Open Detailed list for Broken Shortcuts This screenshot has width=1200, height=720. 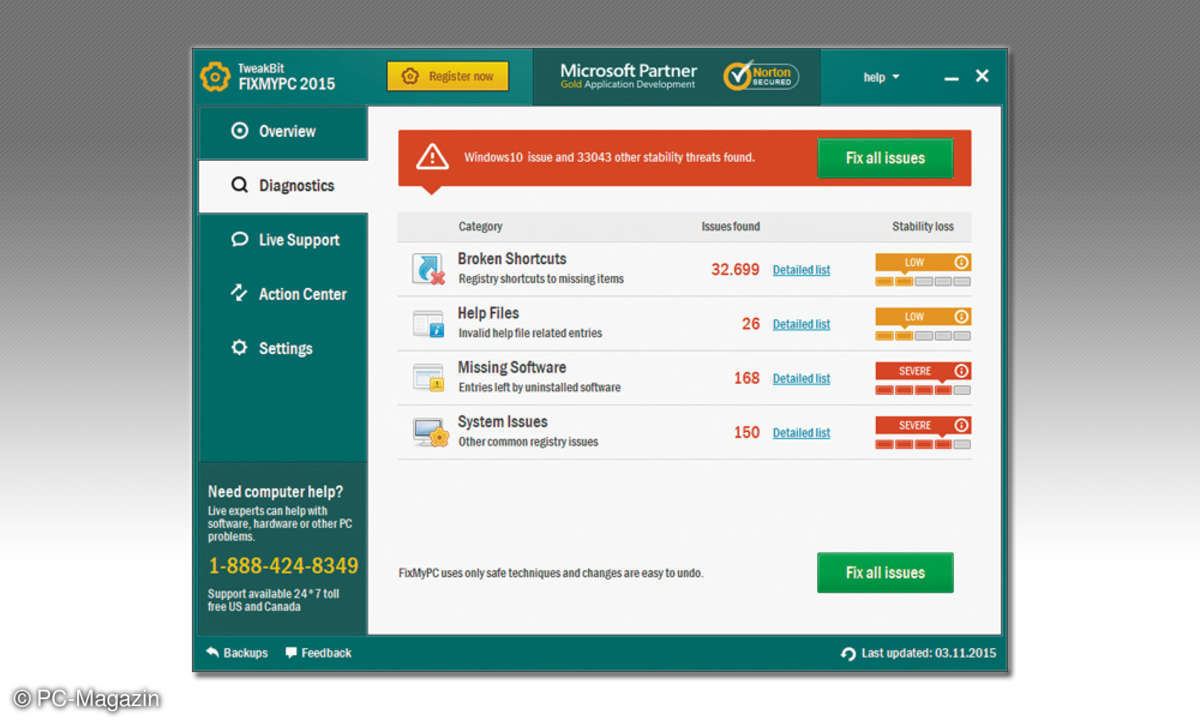coord(801,270)
